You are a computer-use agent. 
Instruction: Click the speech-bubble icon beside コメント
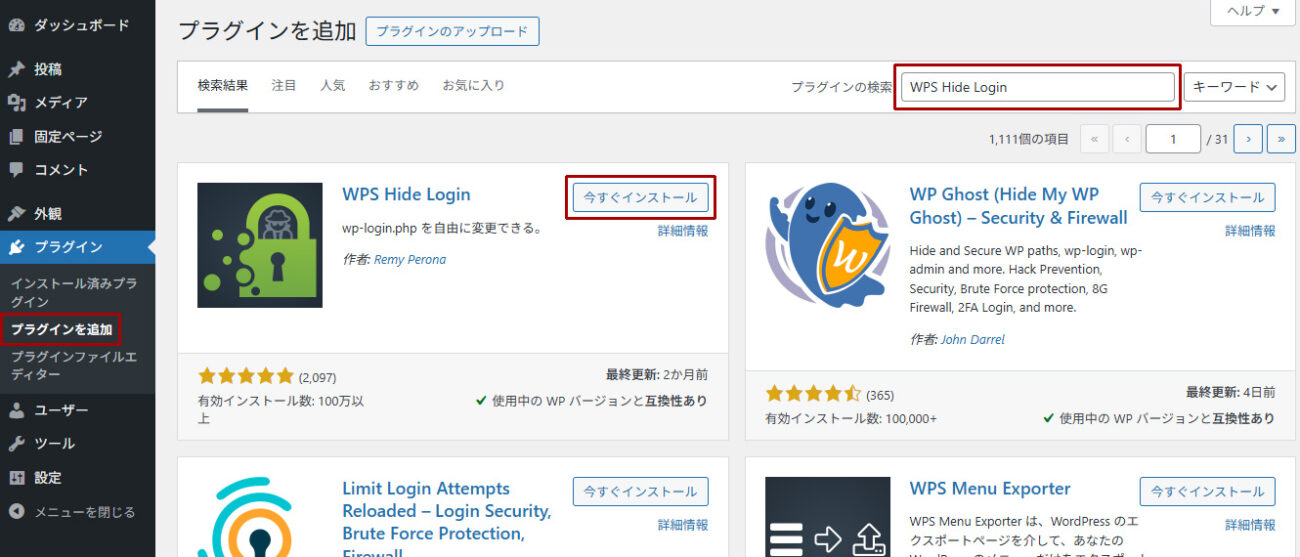(16, 170)
